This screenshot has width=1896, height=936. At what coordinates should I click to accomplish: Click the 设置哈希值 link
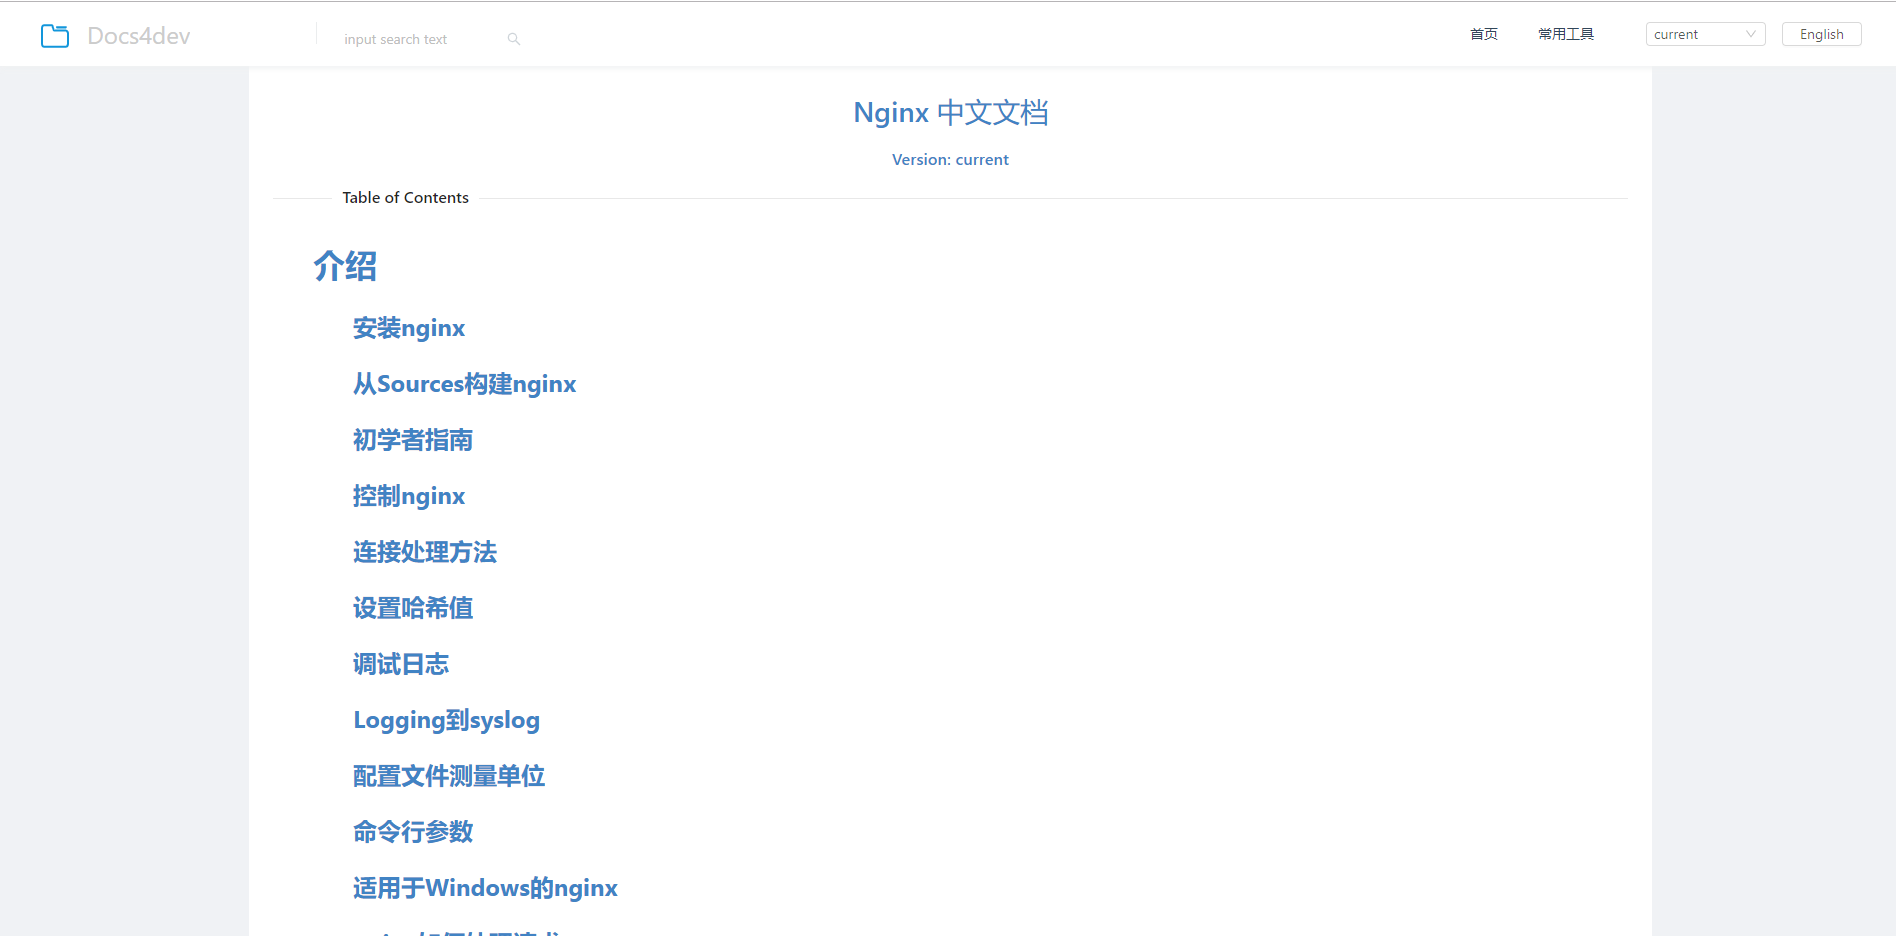[412, 608]
